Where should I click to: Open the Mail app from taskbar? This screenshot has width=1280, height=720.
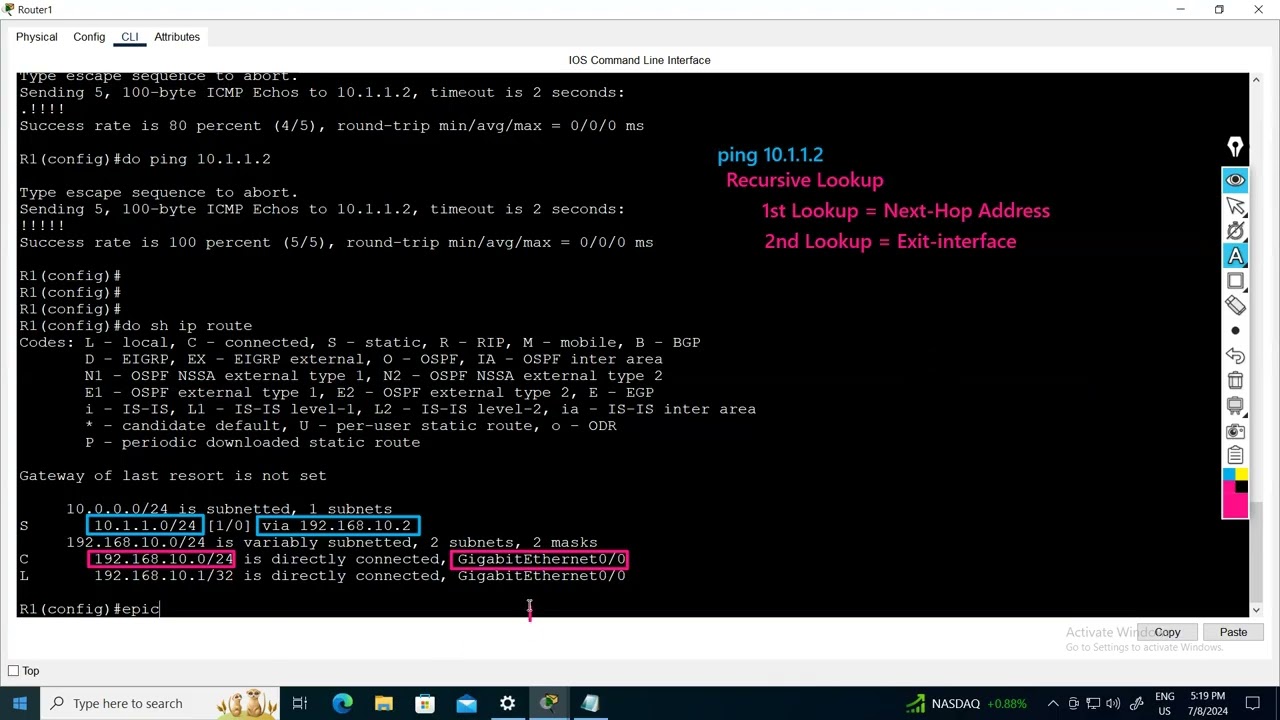pos(466,703)
